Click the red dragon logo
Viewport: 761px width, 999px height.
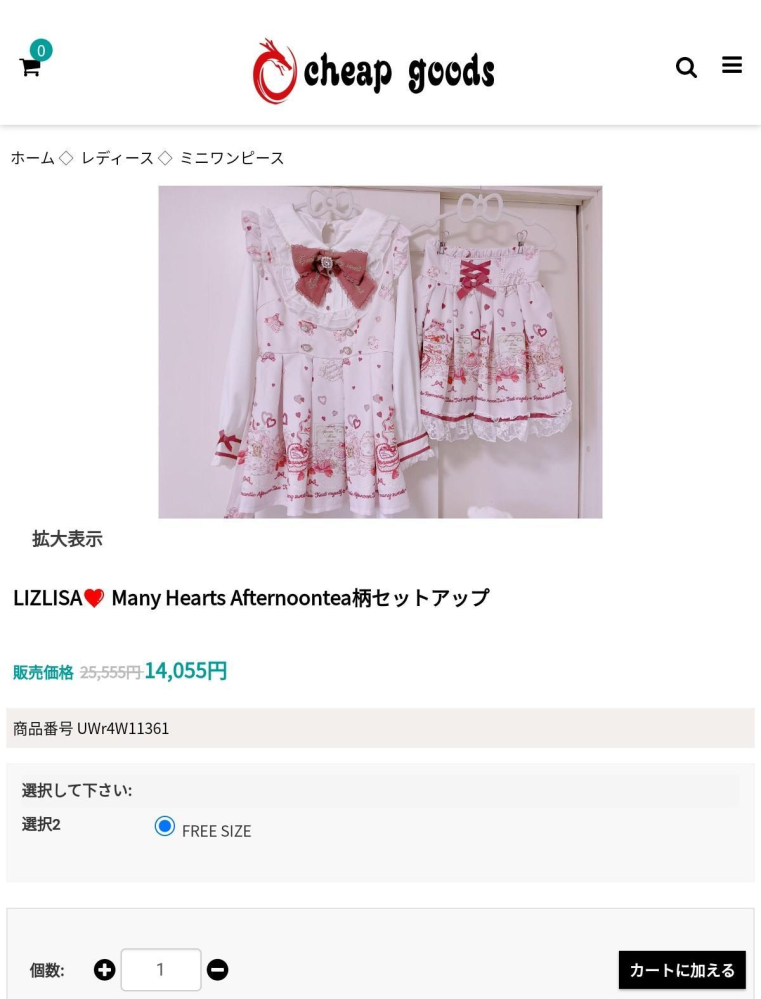tap(275, 71)
